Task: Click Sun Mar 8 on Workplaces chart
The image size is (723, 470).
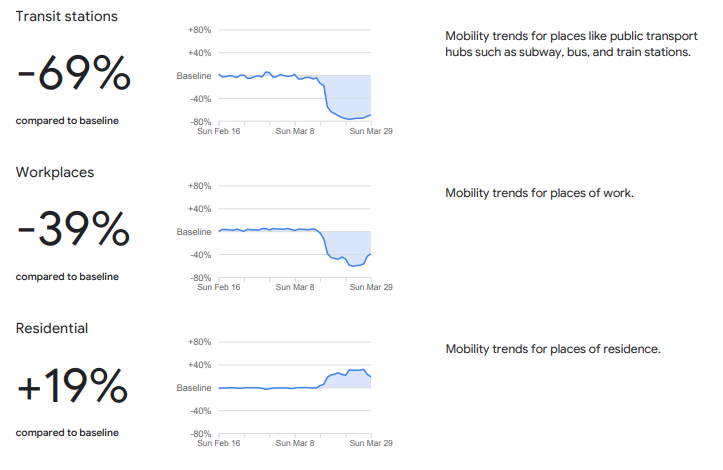Action: [x=295, y=287]
